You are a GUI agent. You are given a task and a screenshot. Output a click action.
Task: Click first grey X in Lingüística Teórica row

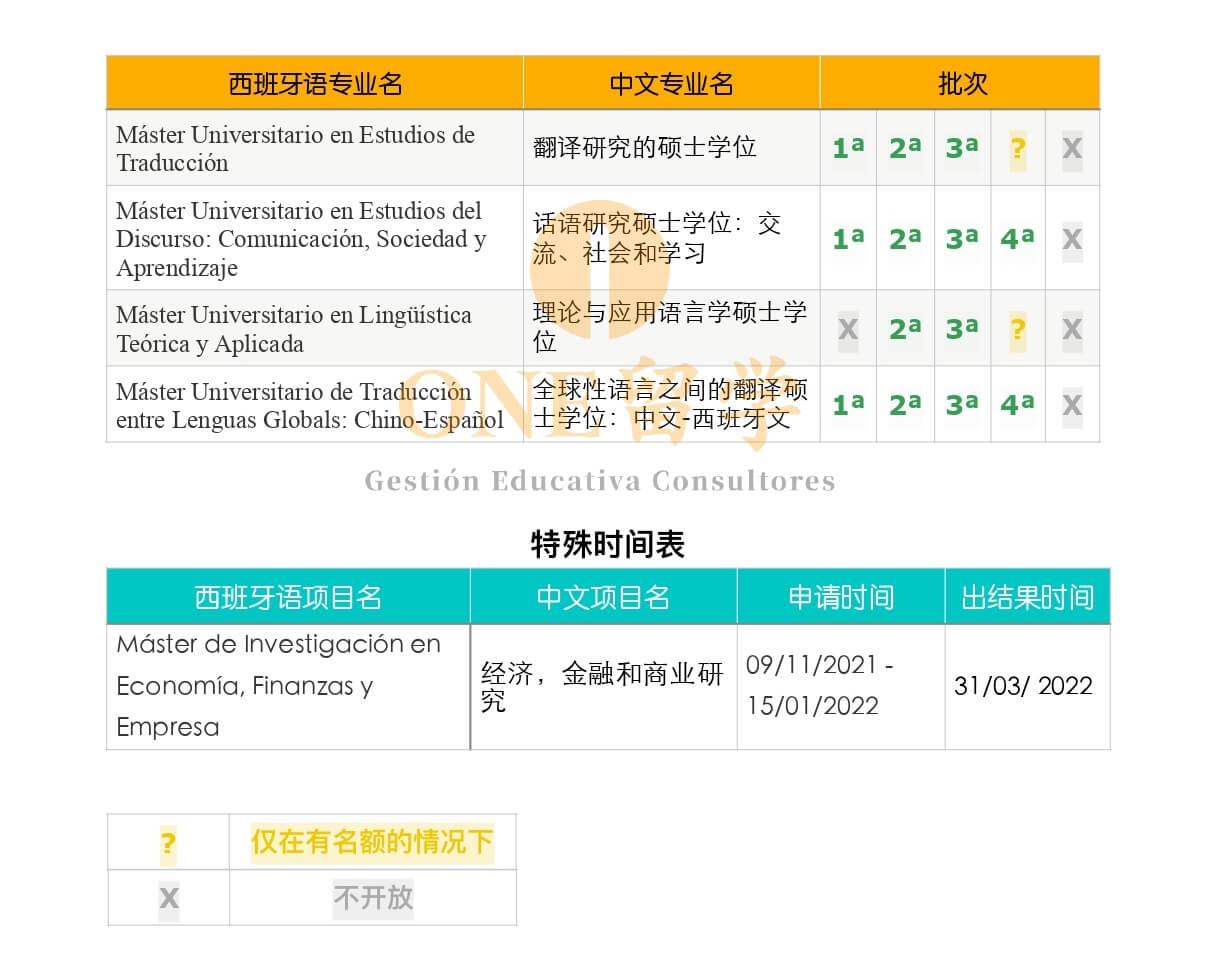[x=848, y=329]
